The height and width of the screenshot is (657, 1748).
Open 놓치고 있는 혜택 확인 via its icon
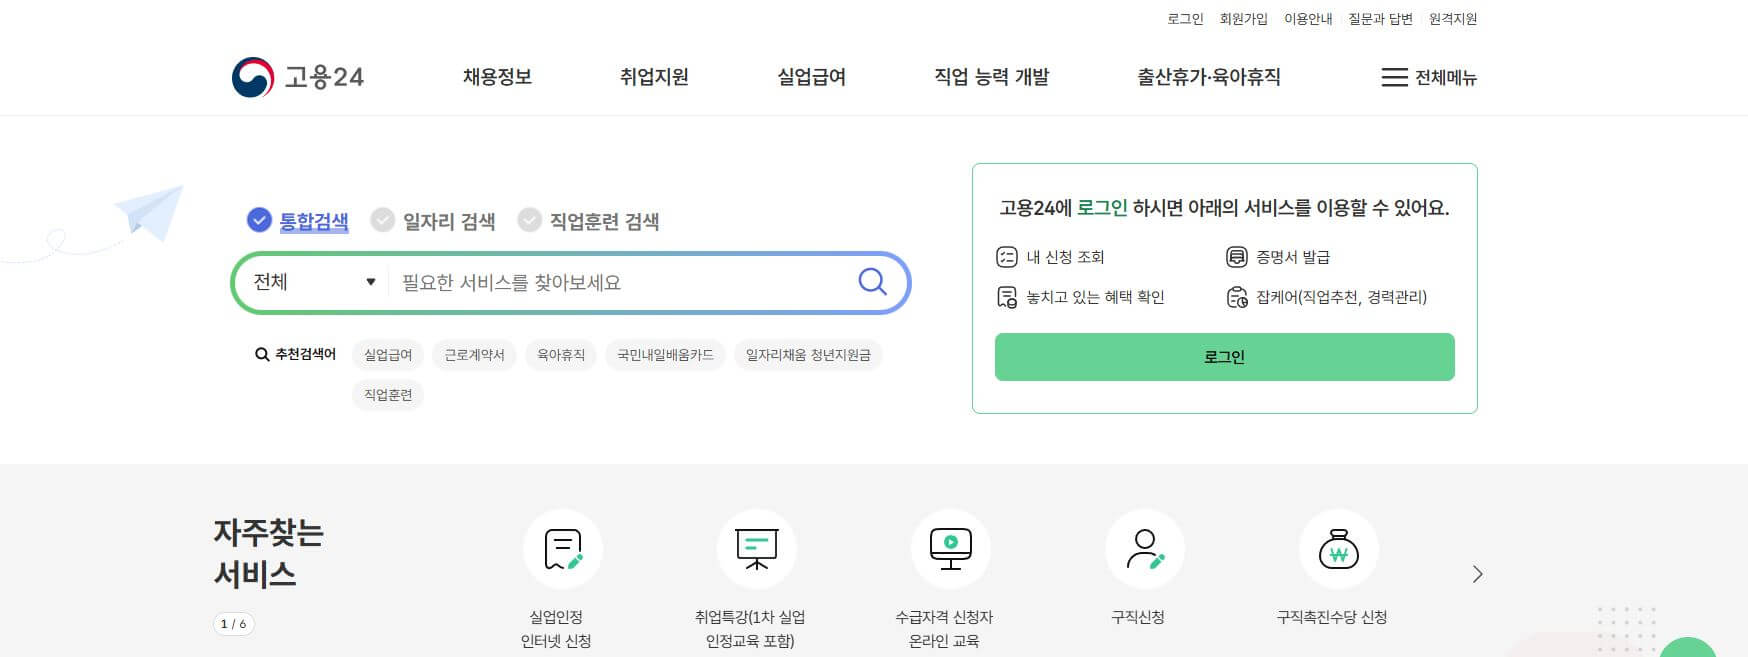click(x=1007, y=296)
